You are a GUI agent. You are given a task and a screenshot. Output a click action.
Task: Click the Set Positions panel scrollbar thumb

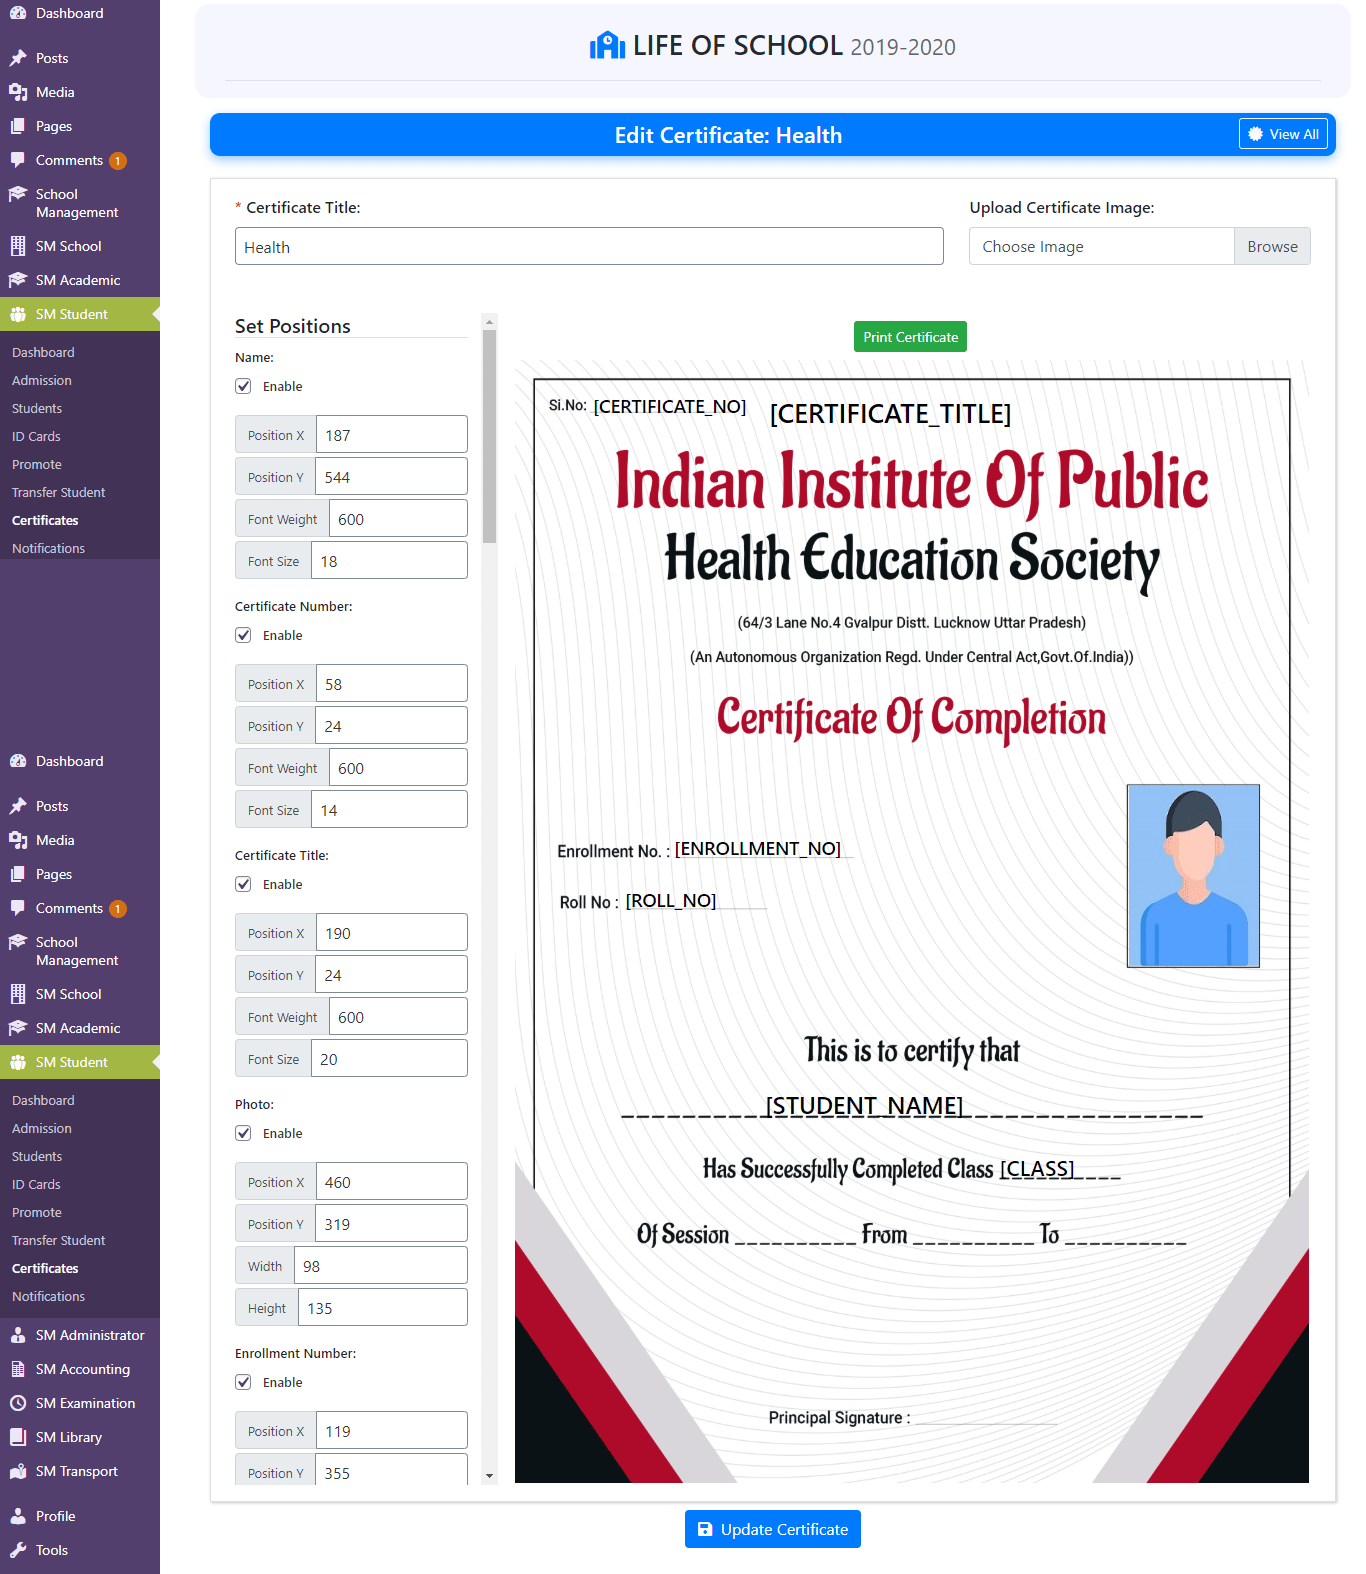pyautogui.click(x=489, y=436)
